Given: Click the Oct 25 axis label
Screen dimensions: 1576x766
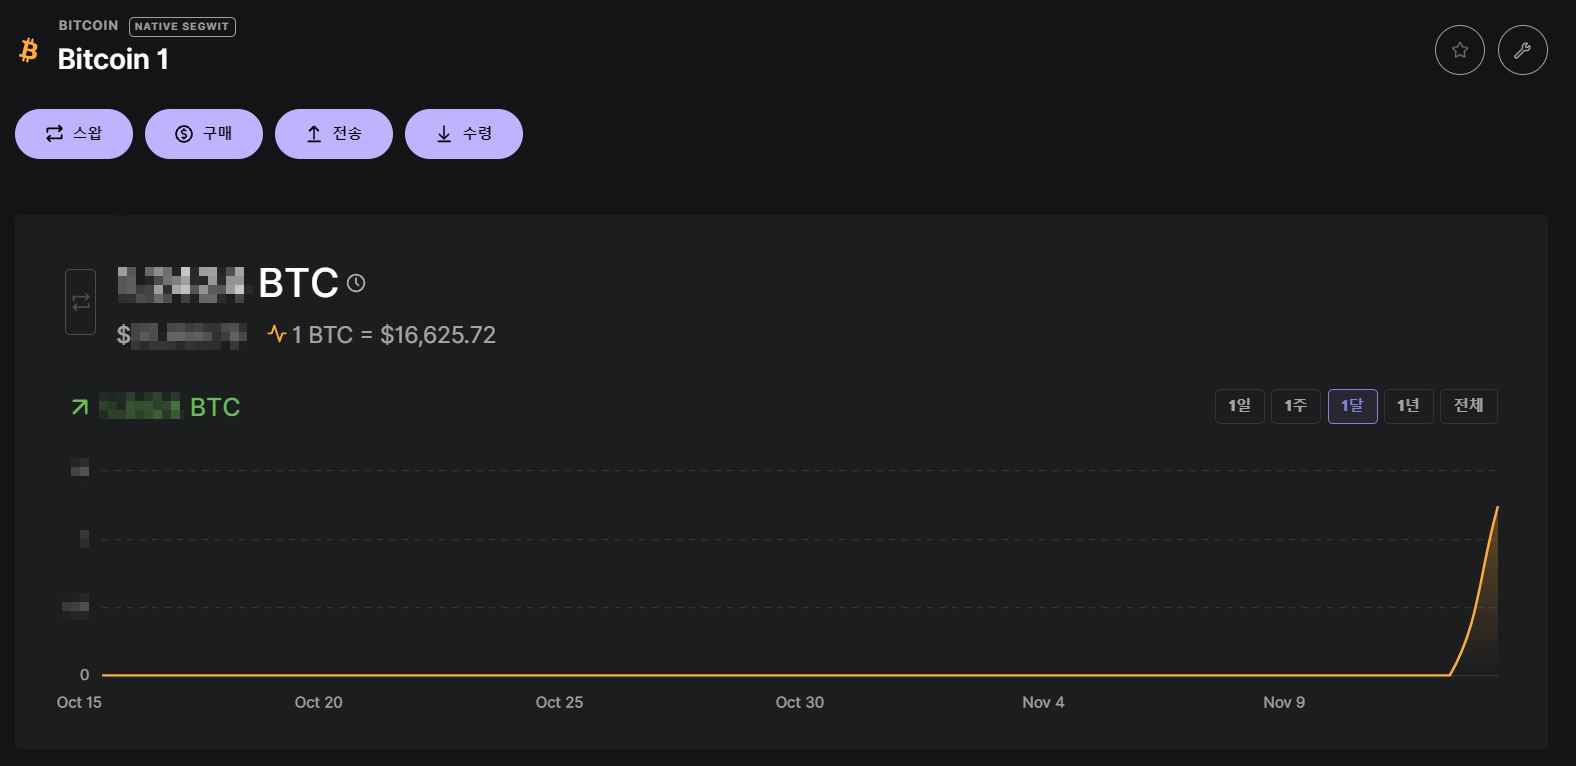Looking at the screenshot, I should pyautogui.click(x=559, y=702).
